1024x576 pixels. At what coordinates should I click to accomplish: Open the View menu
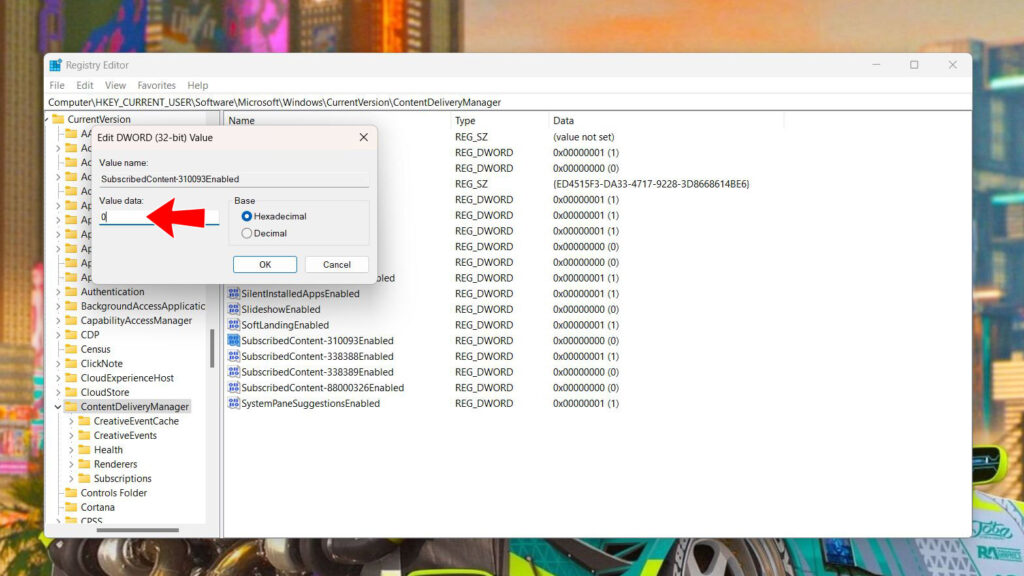115,85
